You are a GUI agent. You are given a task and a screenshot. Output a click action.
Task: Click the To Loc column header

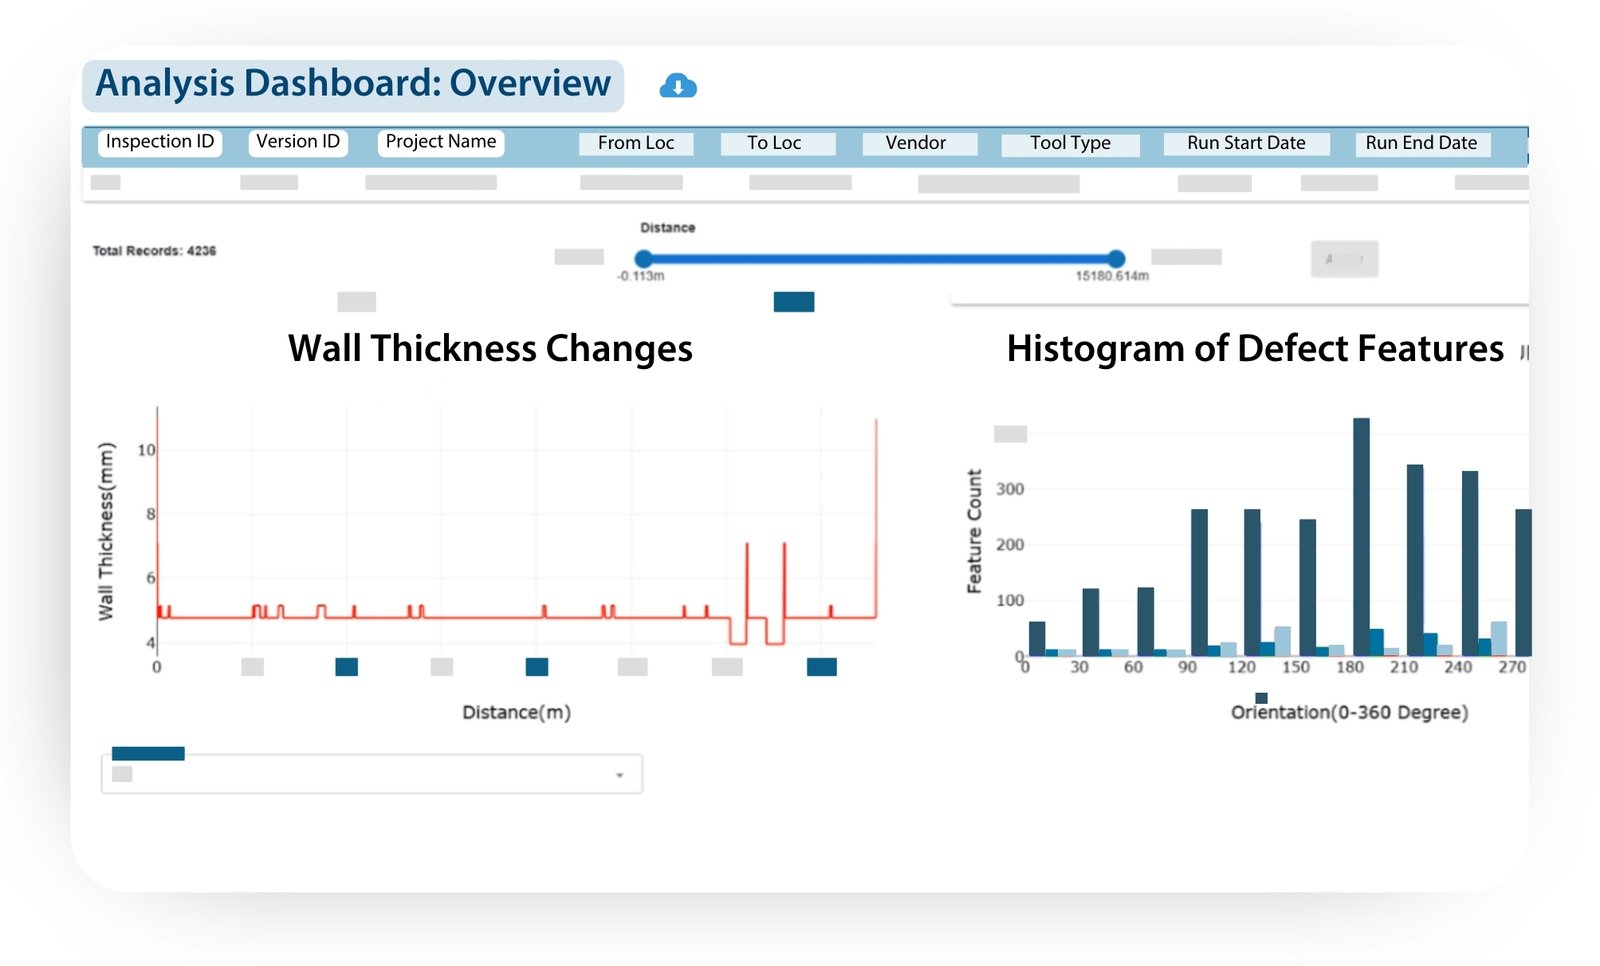tap(775, 143)
